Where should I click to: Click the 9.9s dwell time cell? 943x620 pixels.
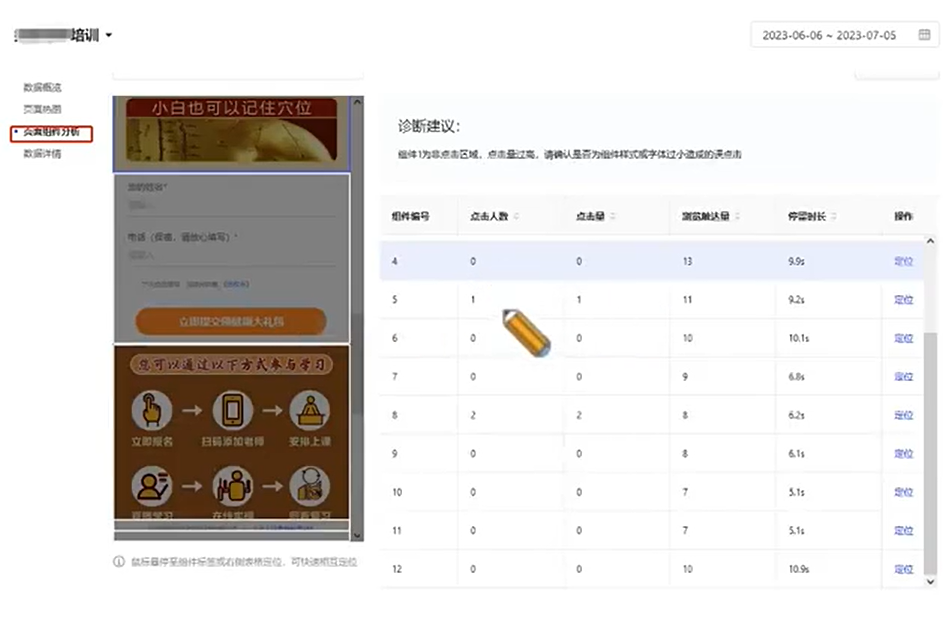pos(796,261)
